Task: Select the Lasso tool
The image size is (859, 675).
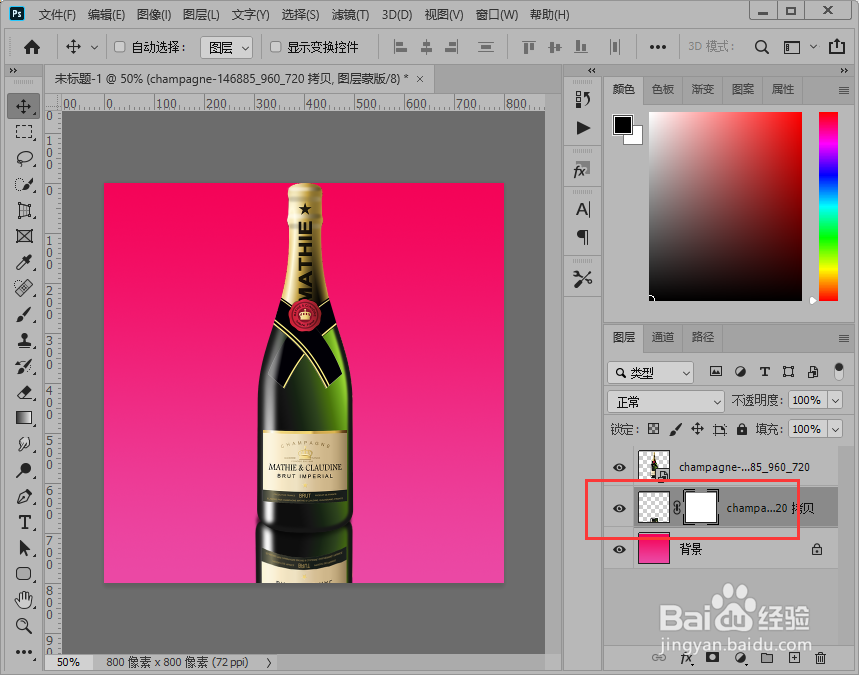Action: tap(24, 158)
